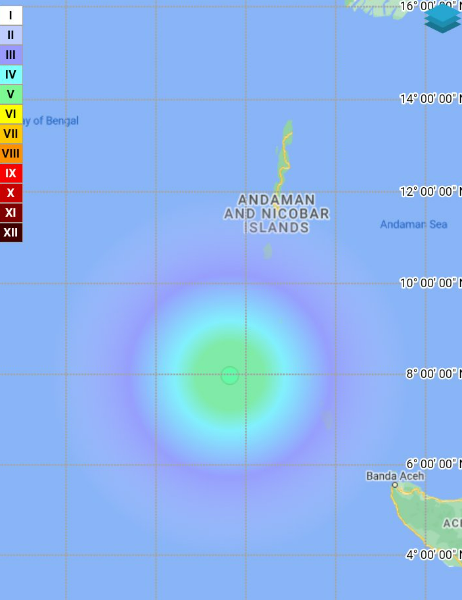Screen dimensions: 462x600
Task: Select intensity VII legend swatch
Action: tap(11, 134)
